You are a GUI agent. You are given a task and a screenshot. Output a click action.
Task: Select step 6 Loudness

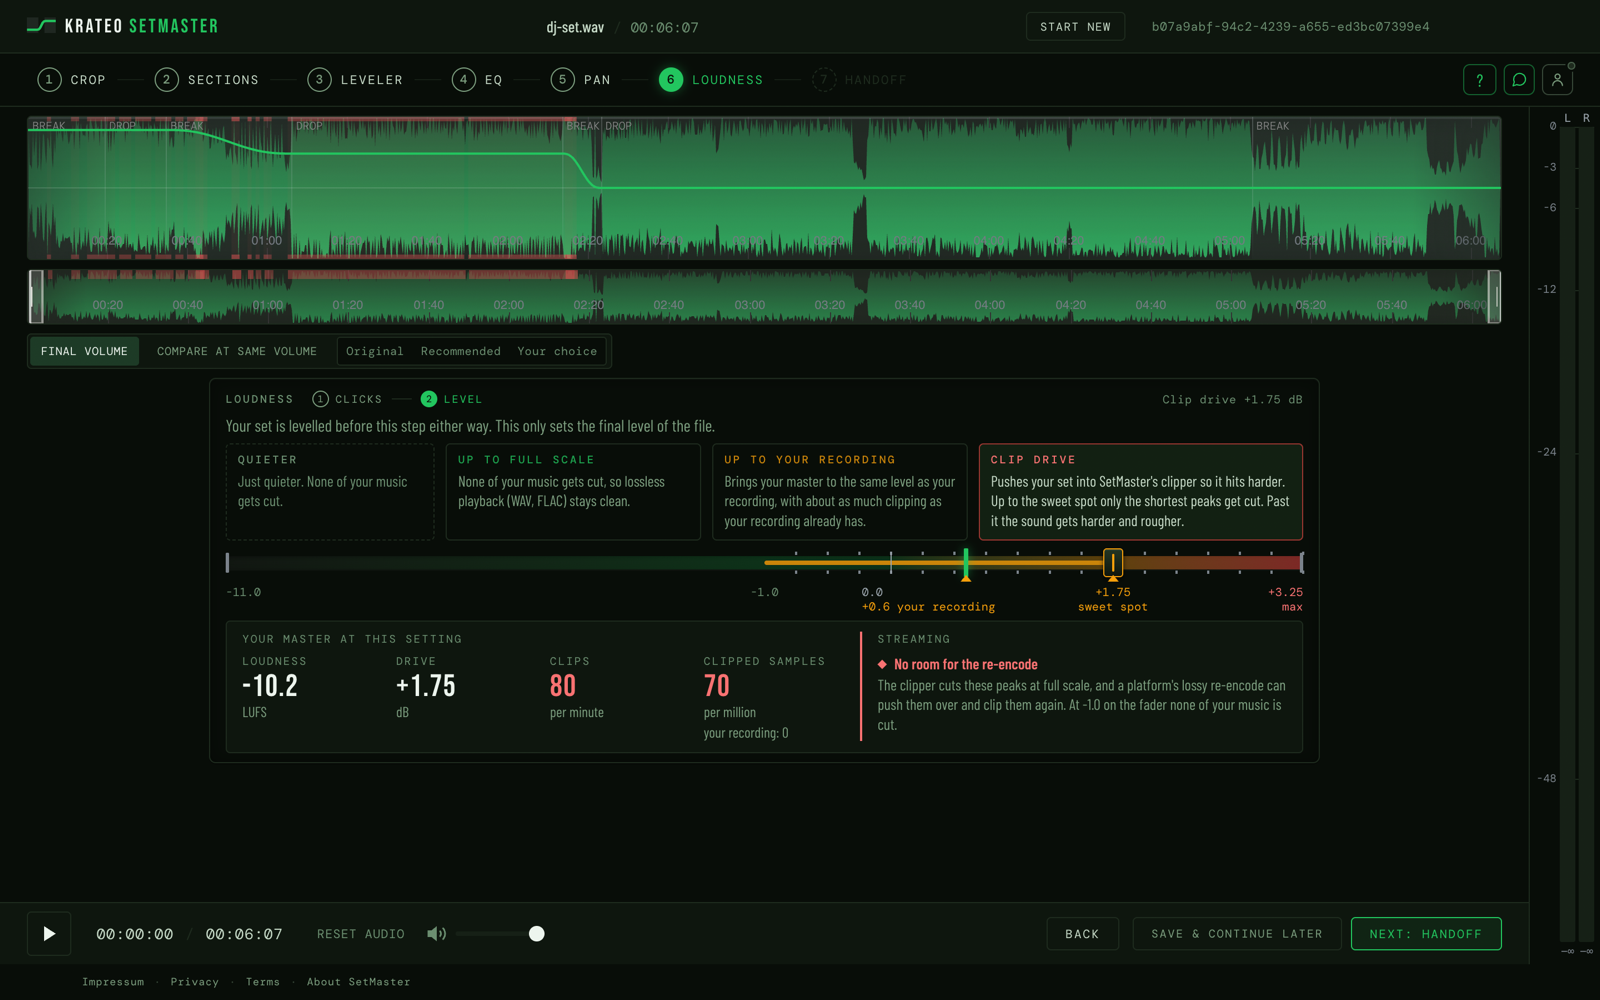click(x=711, y=80)
